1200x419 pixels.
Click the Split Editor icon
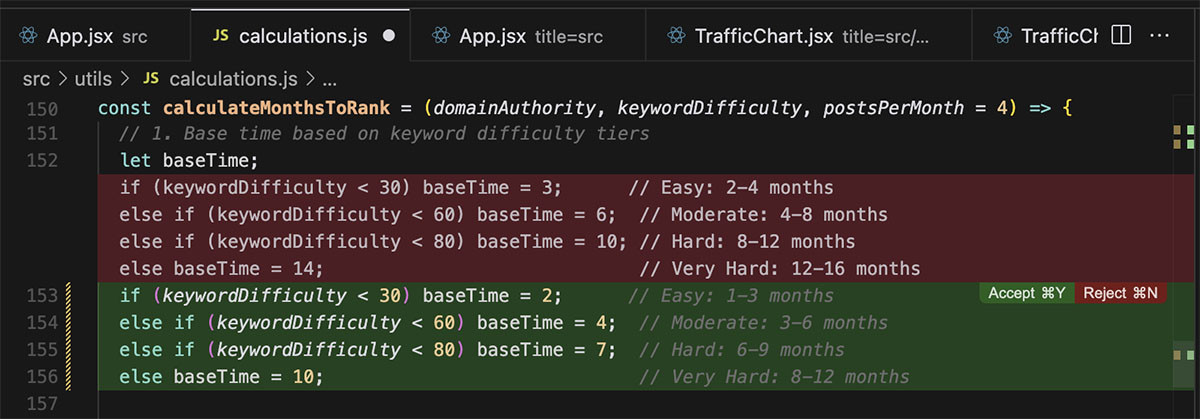pyautogui.click(x=1121, y=35)
